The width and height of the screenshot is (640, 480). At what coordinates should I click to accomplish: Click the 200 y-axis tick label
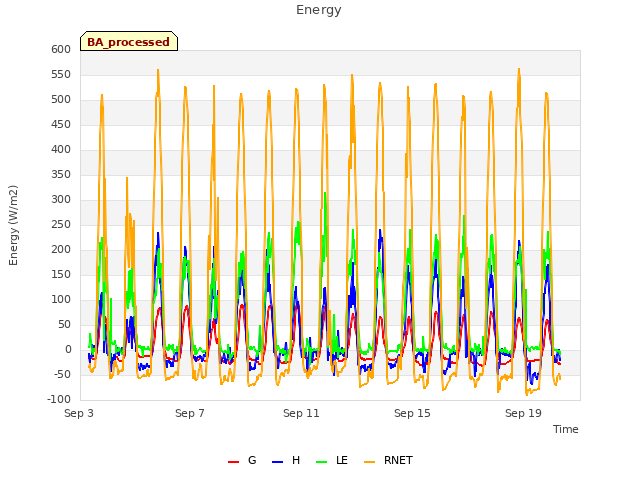61,249
